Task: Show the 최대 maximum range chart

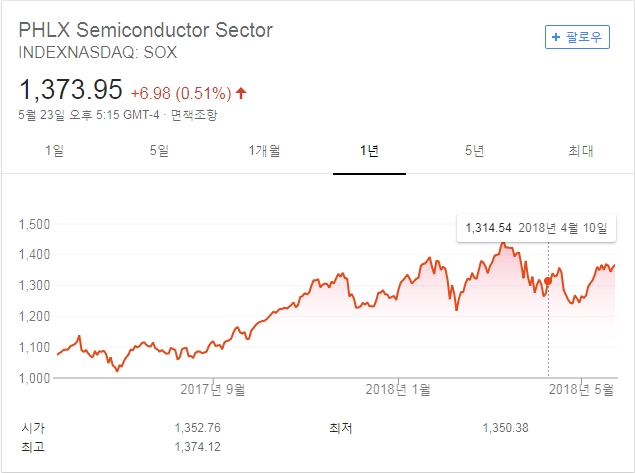Action: click(580, 151)
